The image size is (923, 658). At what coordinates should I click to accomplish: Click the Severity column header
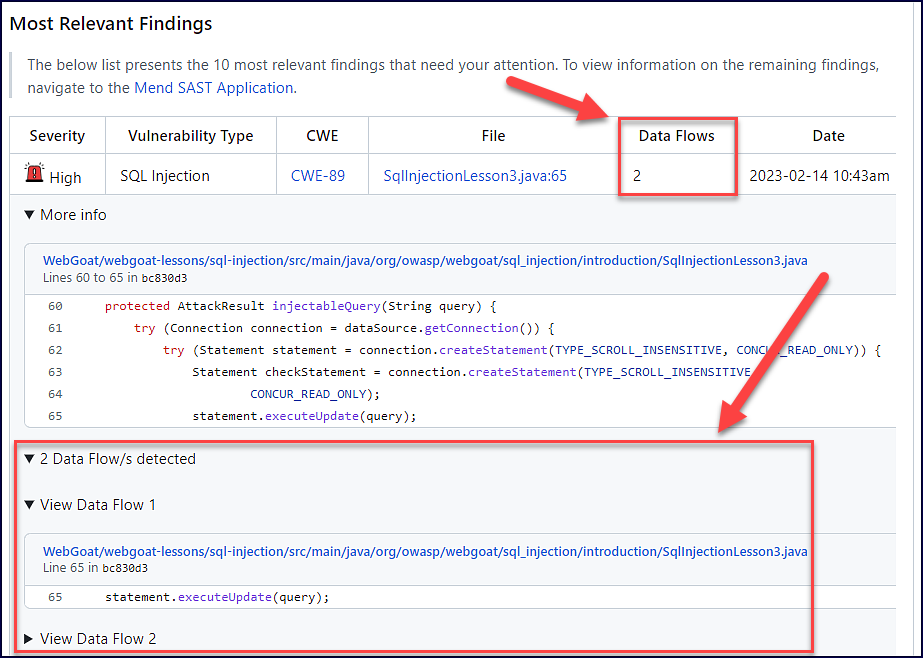pos(57,136)
